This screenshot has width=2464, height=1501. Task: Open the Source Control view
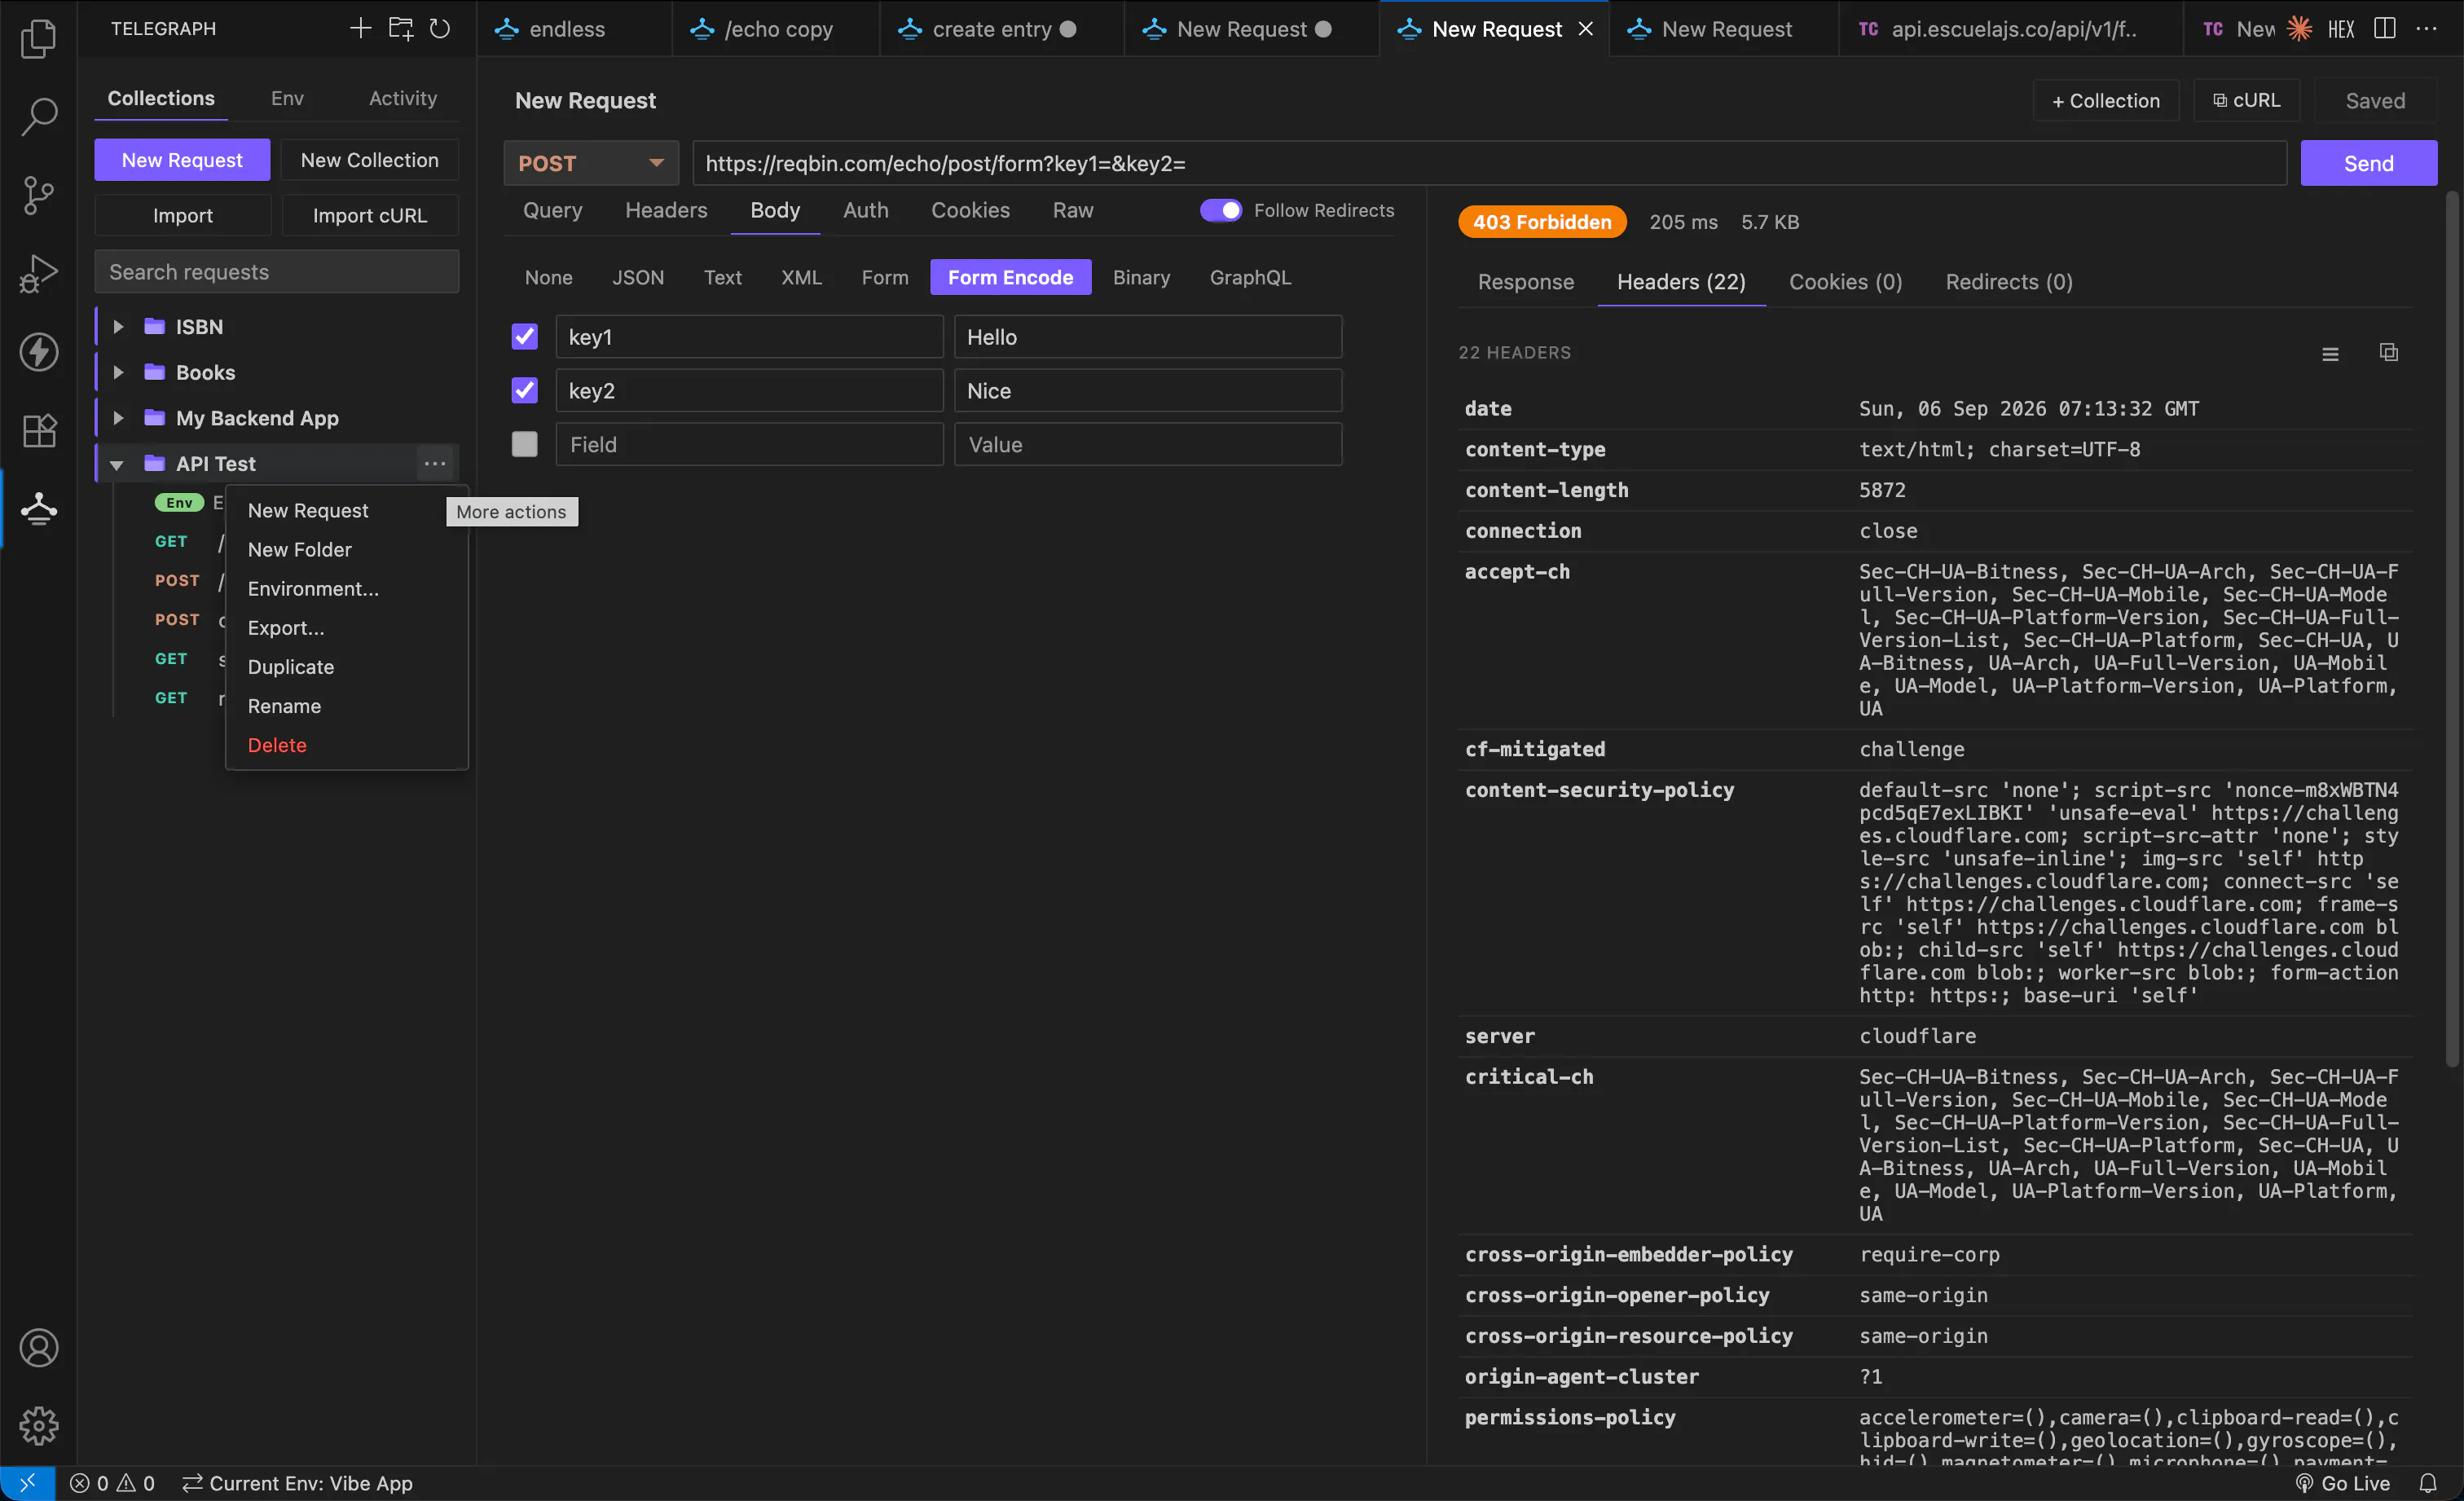pos(38,195)
